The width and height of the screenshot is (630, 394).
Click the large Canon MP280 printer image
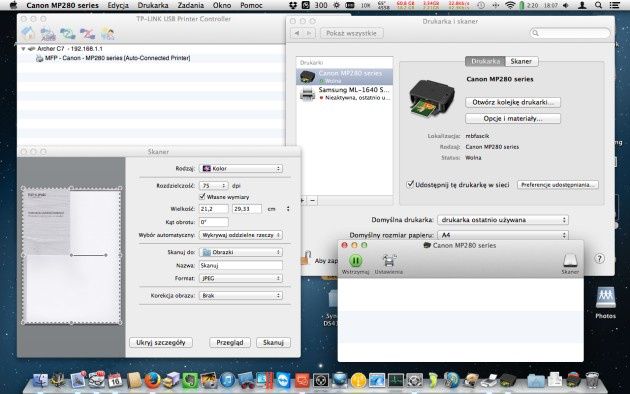pyautogui.click(x=432, y=98)
